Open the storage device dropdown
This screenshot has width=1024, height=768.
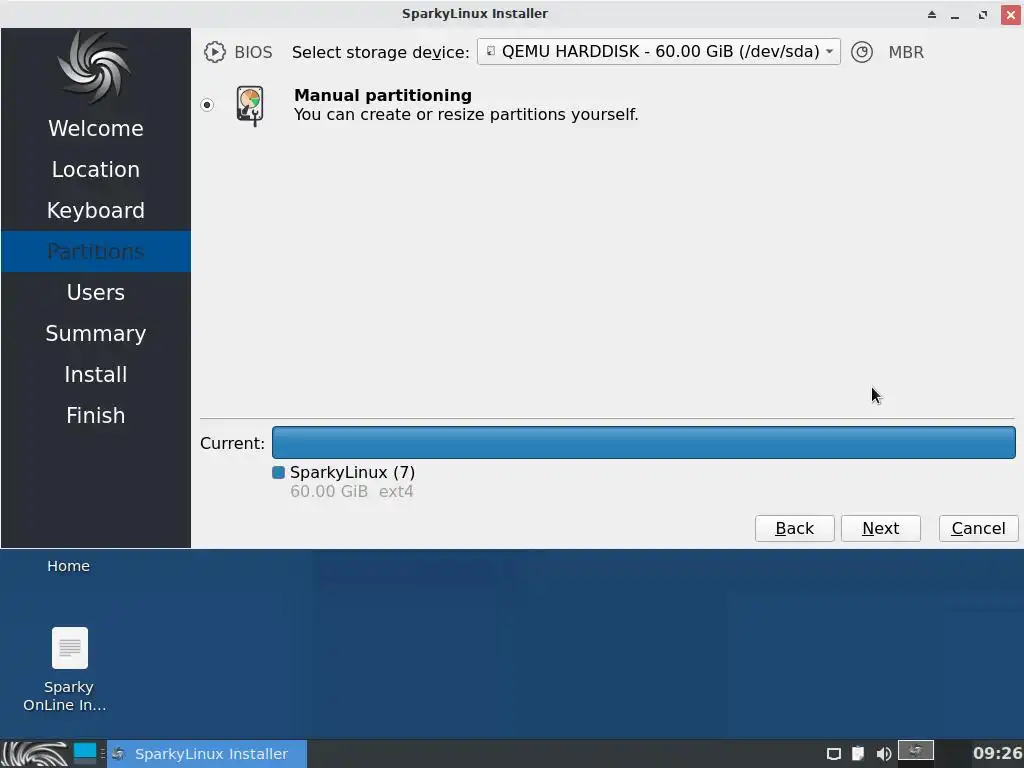click(x=658, y=52)
